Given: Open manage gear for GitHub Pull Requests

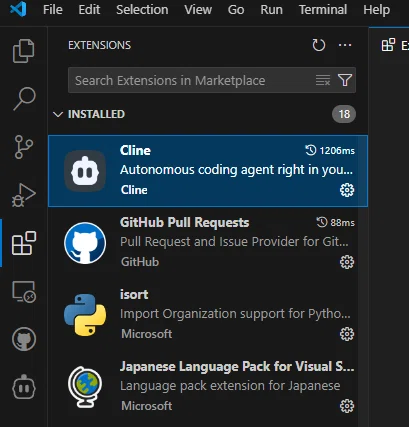Looking at the screenshot, I should (x=347, y=262).
